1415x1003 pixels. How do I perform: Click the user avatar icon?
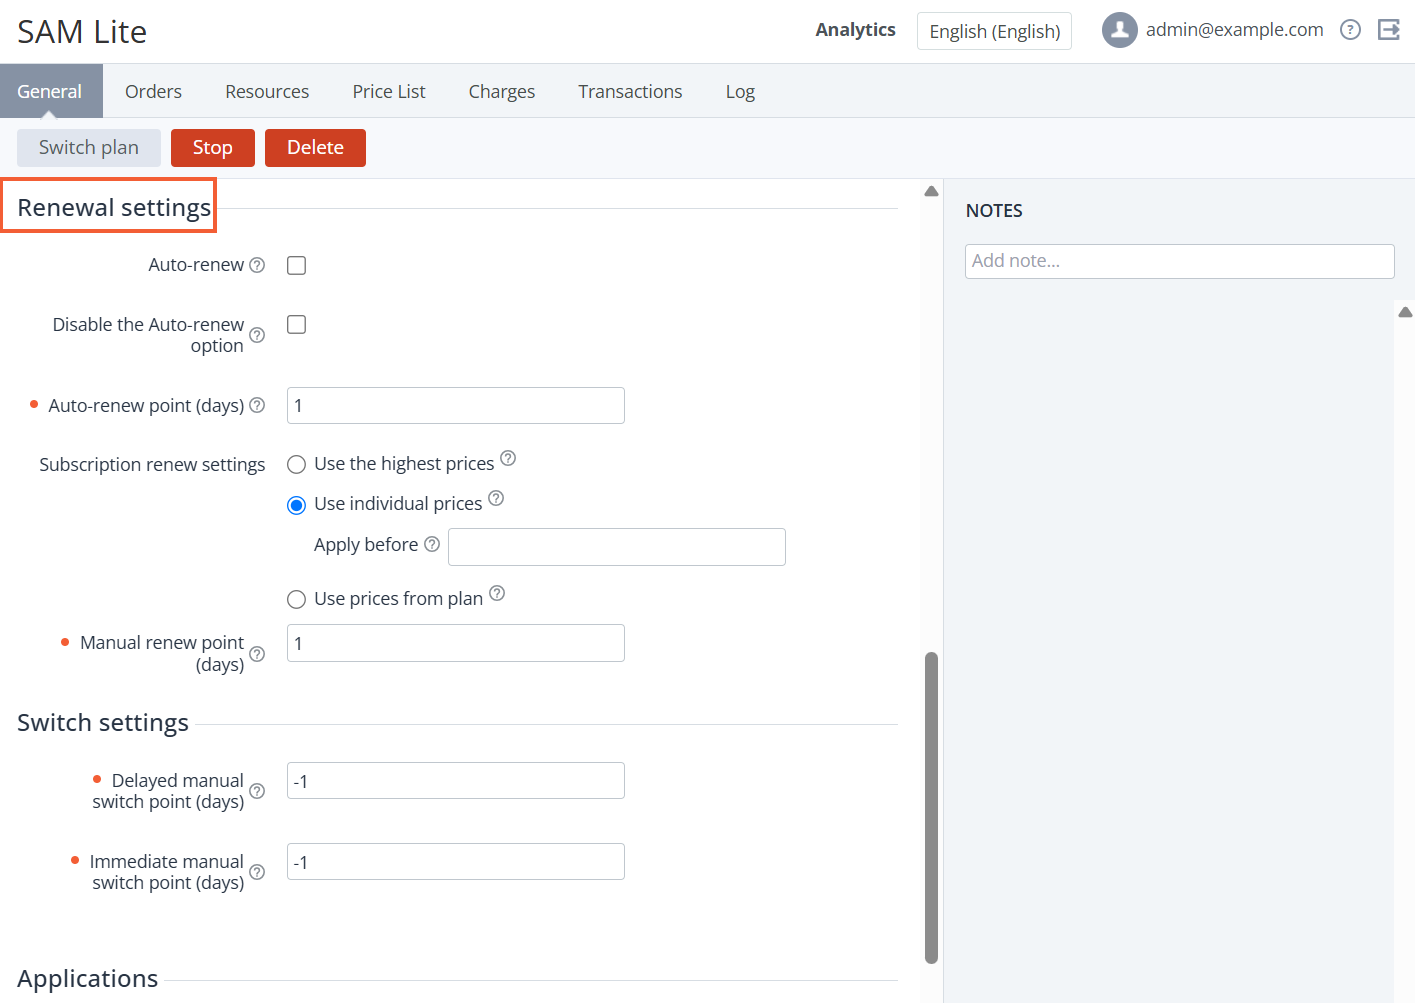[1120, 30]
